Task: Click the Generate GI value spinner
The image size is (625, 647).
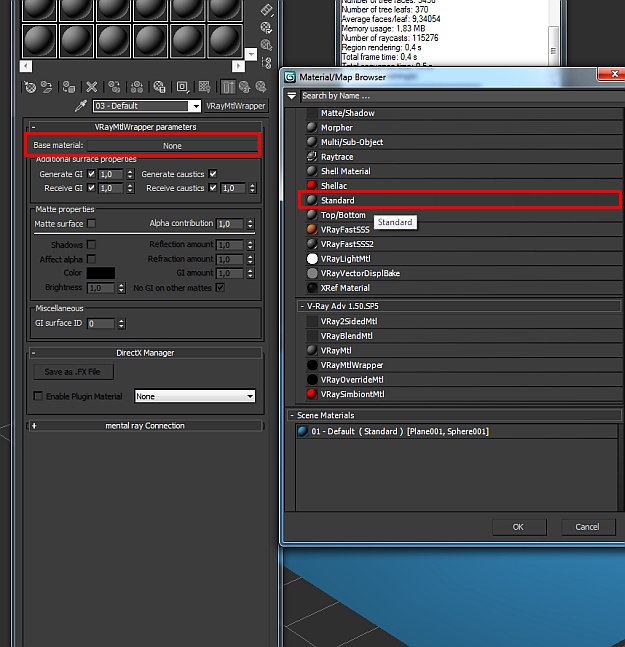Action: pos(130,174)
